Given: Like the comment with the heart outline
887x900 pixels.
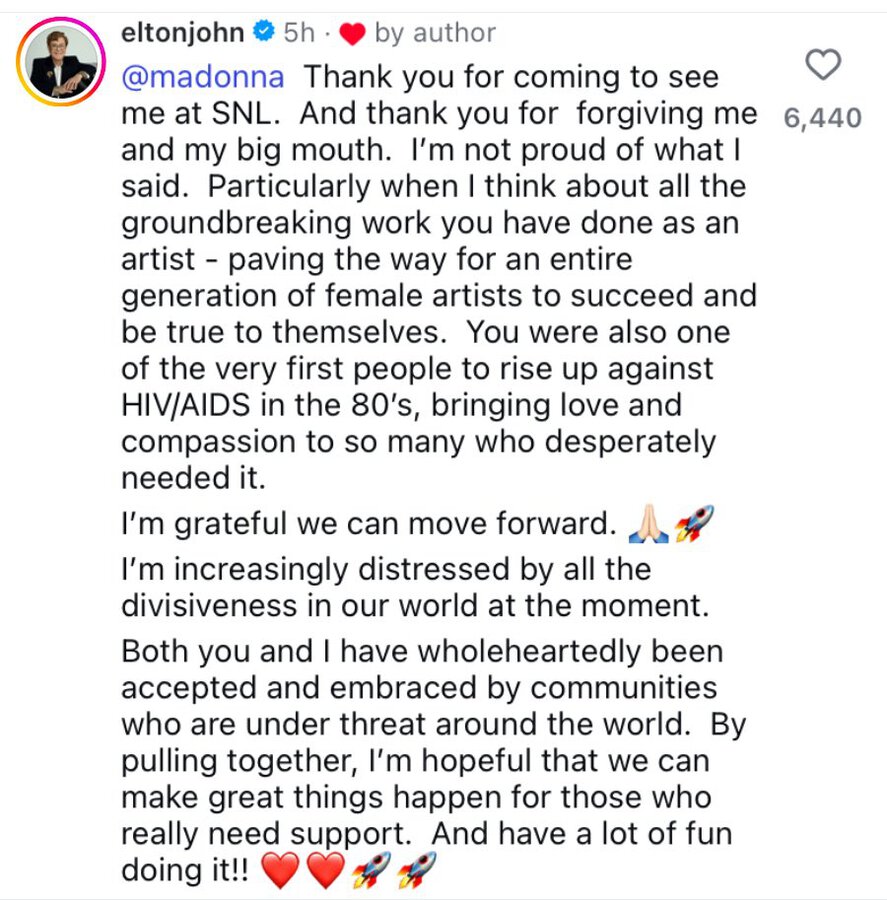Looking at the screenshot, I should pos(823,64).
